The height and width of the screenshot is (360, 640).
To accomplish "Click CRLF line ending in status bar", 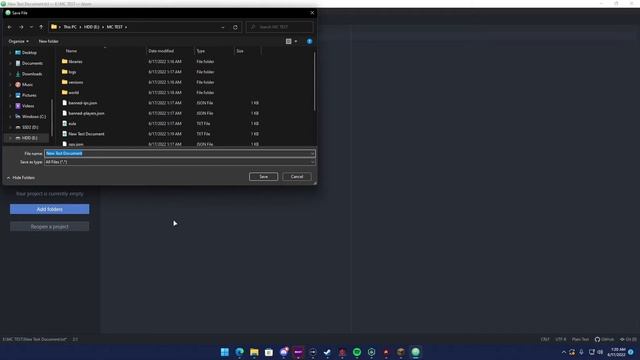I will 545,339.
